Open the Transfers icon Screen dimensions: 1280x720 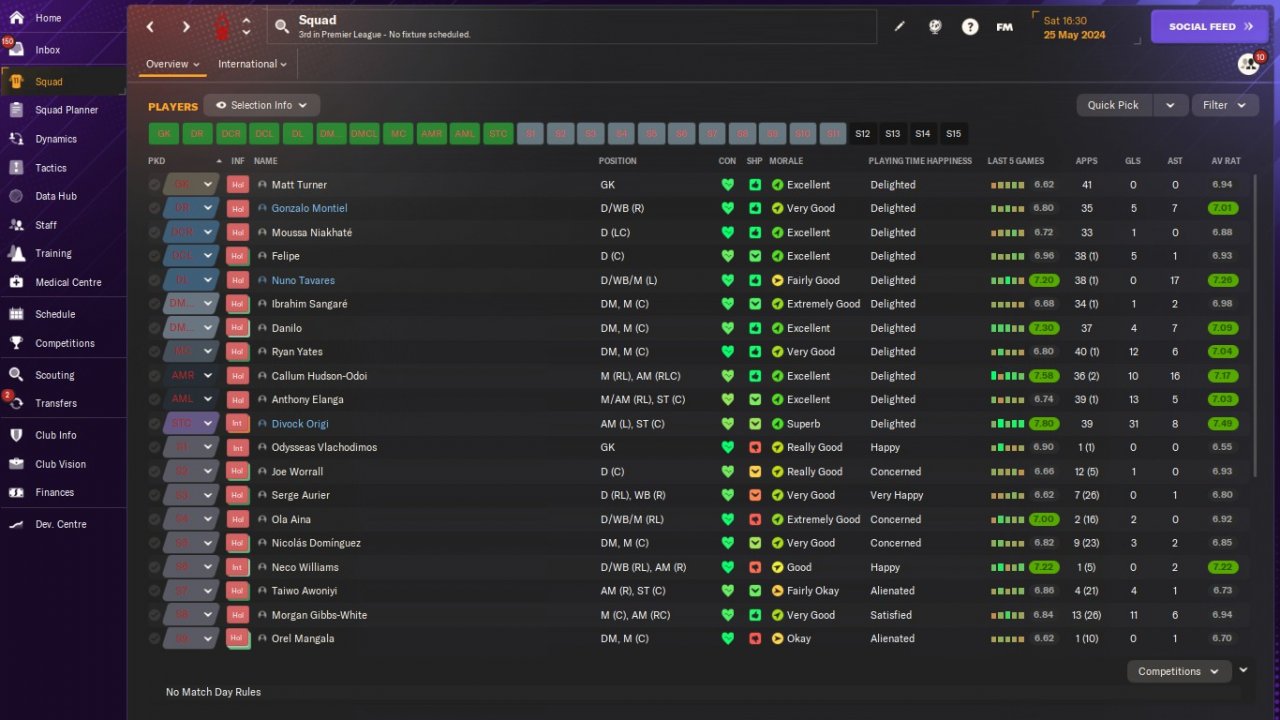[x=16, y=403]
